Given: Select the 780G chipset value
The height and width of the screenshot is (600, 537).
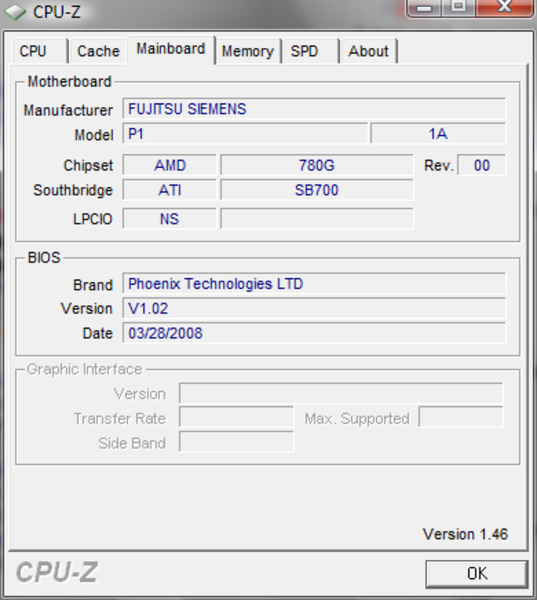Looking at the screenshot, I should coord(317,165).
